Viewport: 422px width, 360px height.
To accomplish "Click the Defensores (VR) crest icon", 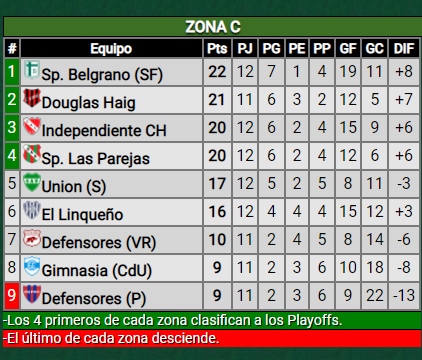I will 32,238.
